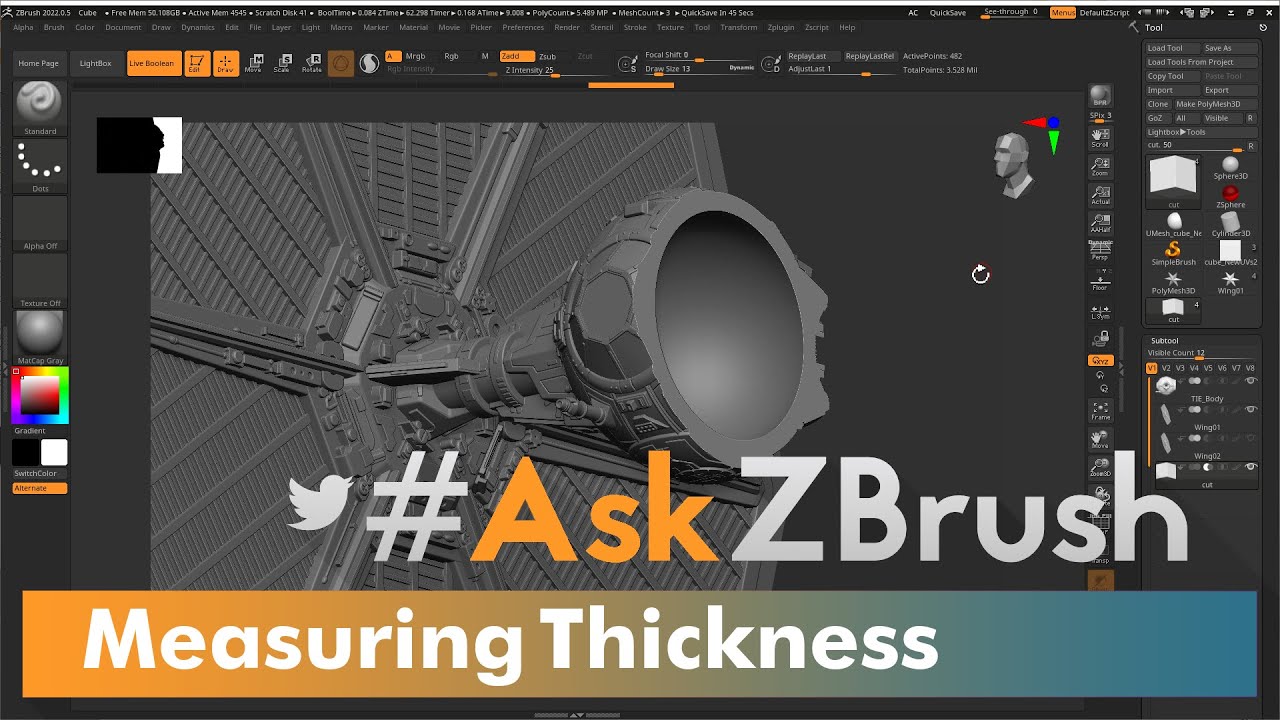The image size is (1280, 720).
Task: Select the Move transform tool
Action: click(x=255, y=64)
